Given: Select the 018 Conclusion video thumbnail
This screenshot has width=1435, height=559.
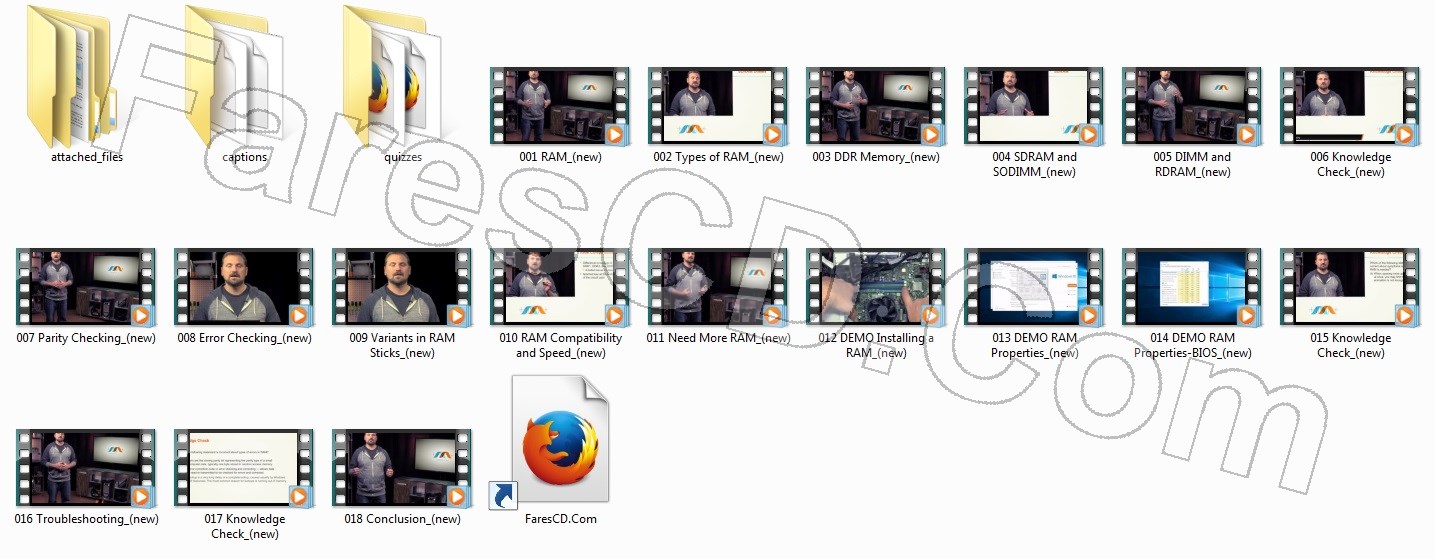Looking at the screenshot, I should pyautogui.click(x=402, y=468).
